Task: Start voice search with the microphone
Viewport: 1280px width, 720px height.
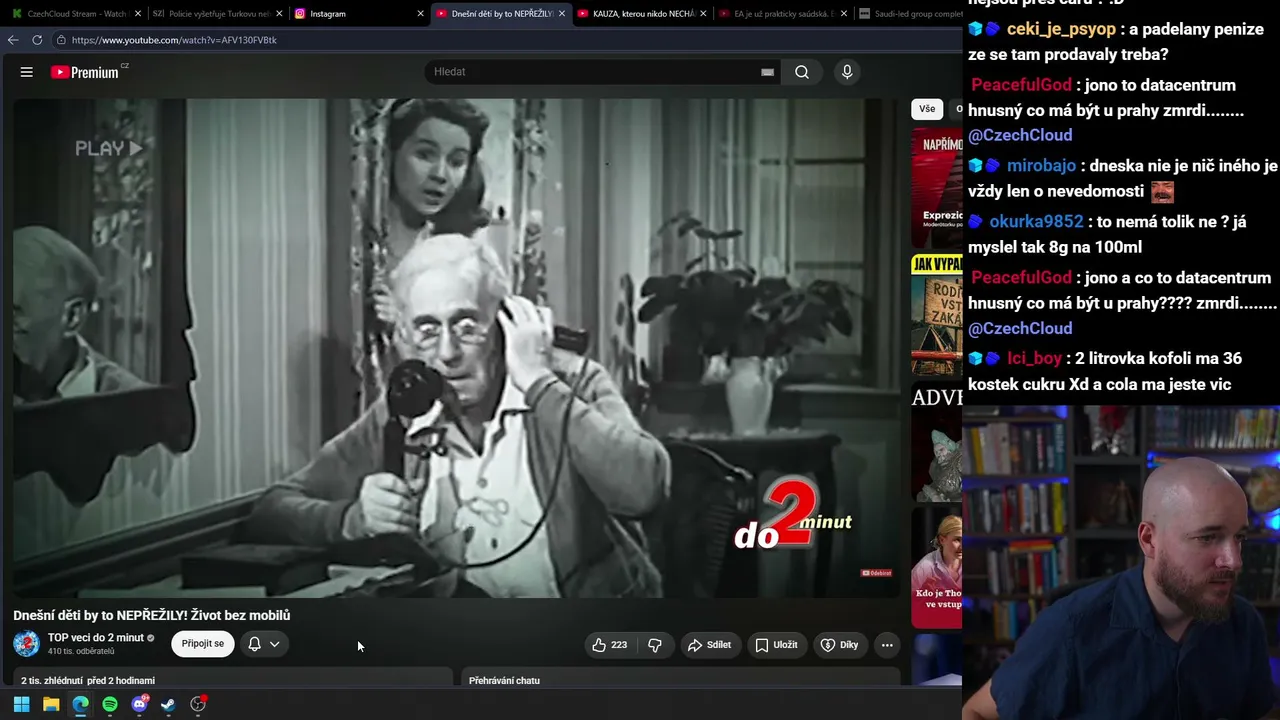Action: click(x=847, y=72)
